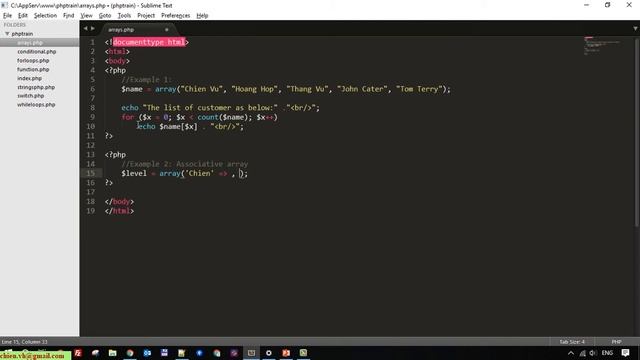Click line number 15 in the gutter

[x=90, y=173]
